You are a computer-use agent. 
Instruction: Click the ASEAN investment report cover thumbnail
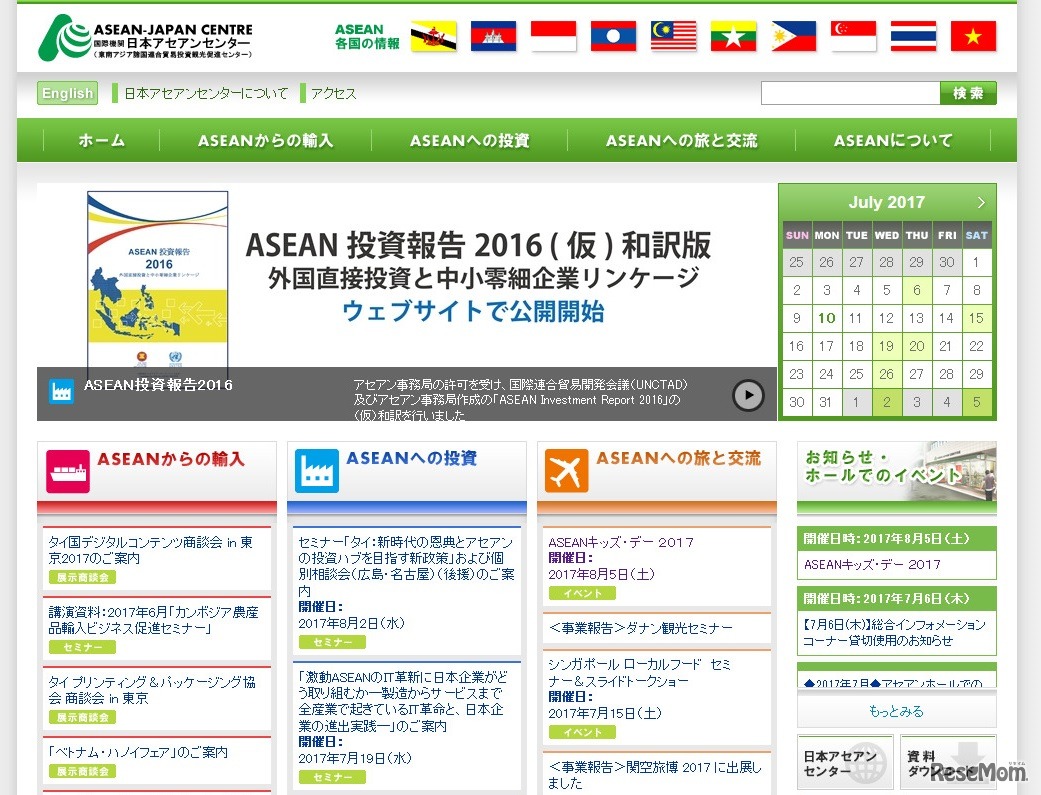coord(158,280)
